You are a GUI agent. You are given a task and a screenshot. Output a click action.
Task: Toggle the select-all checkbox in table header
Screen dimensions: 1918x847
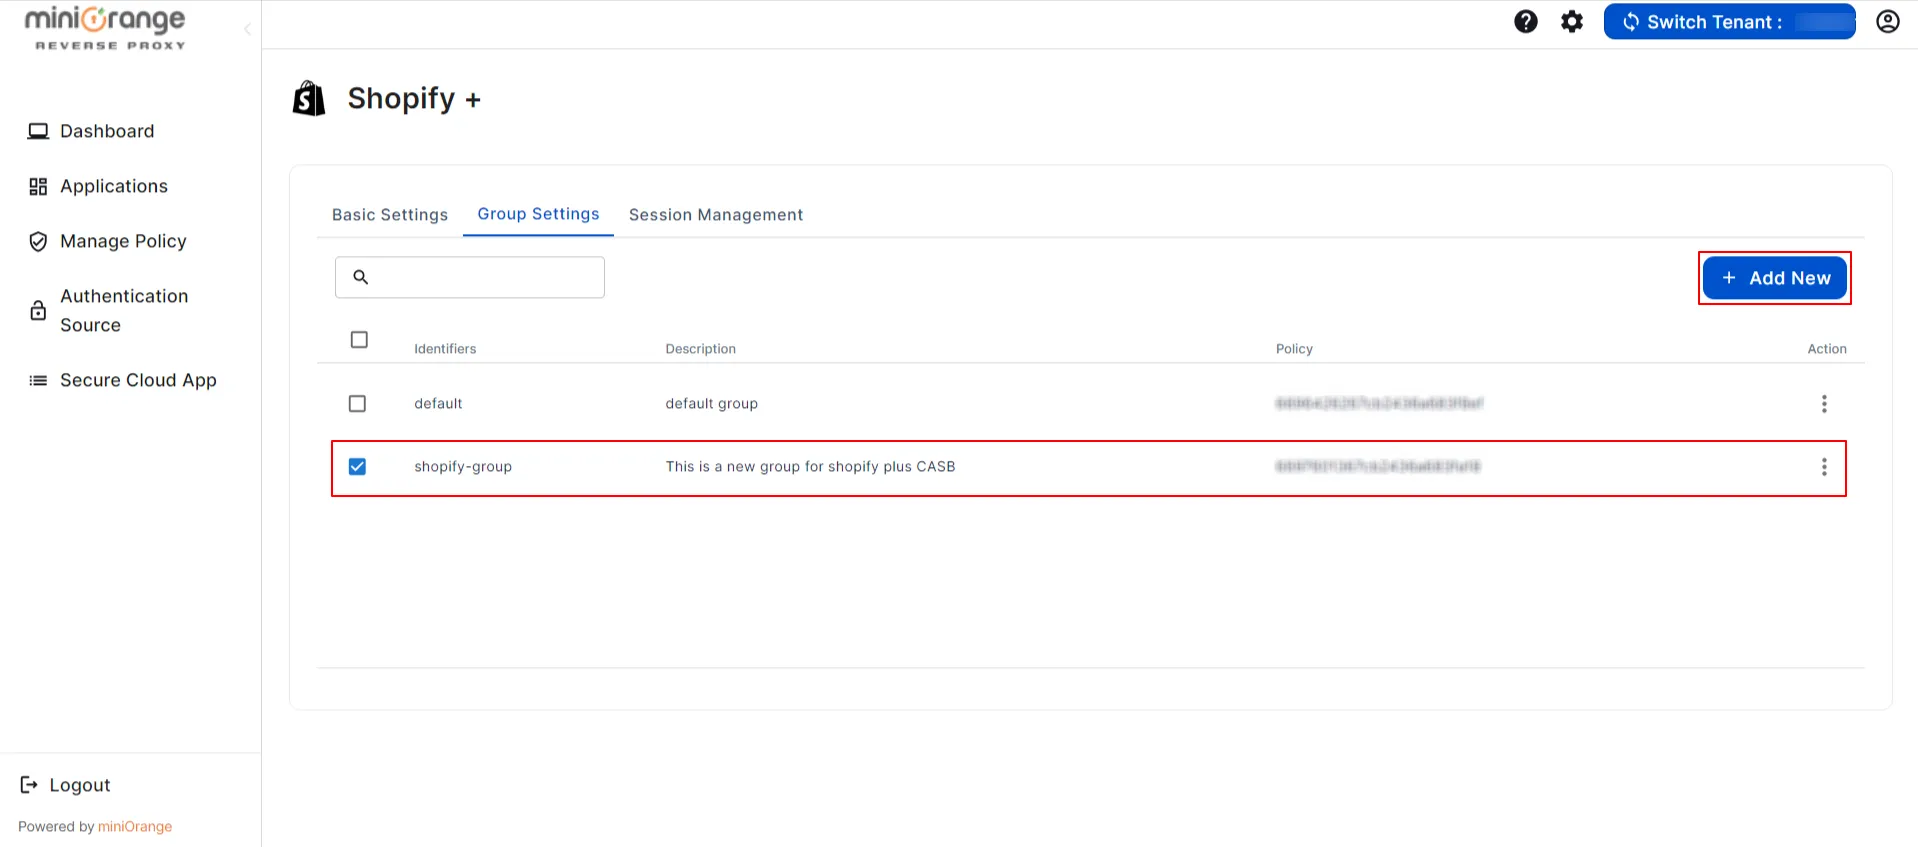pyautogui.click(x=359, y=340)
